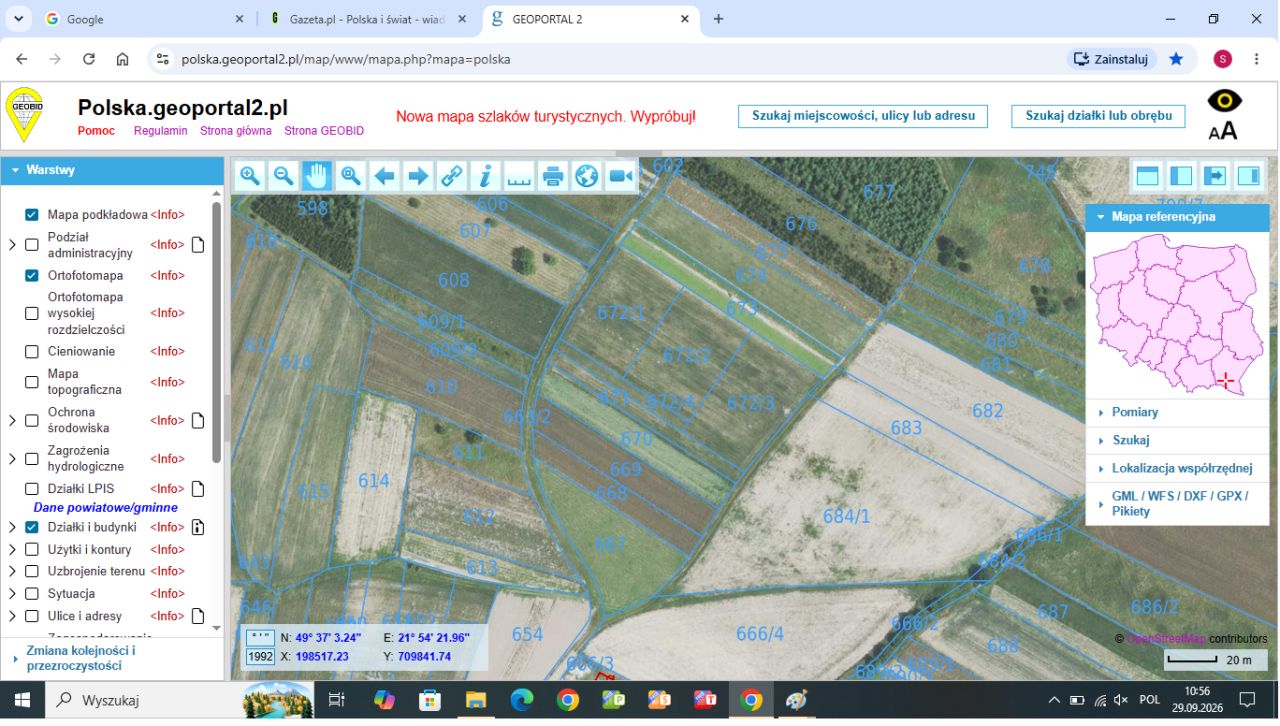Expand the Lokalizacja współrzędnej section
1280x726 pixels.
(x=1177, y=468)
